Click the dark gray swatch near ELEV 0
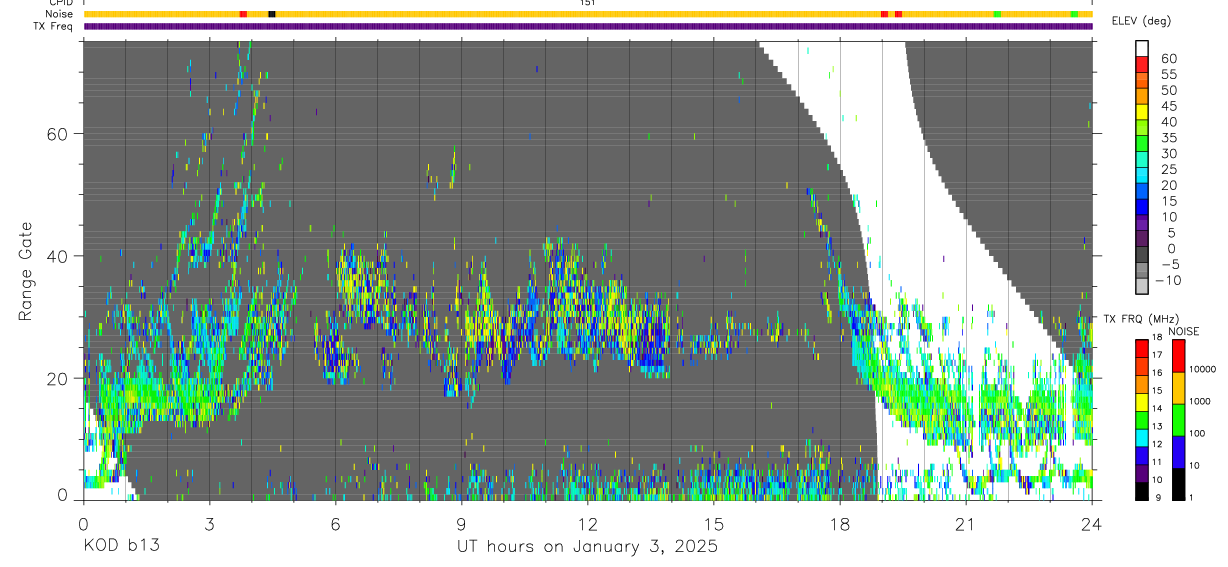This screenshot has width=1228, height=567. coord(1142,254)
